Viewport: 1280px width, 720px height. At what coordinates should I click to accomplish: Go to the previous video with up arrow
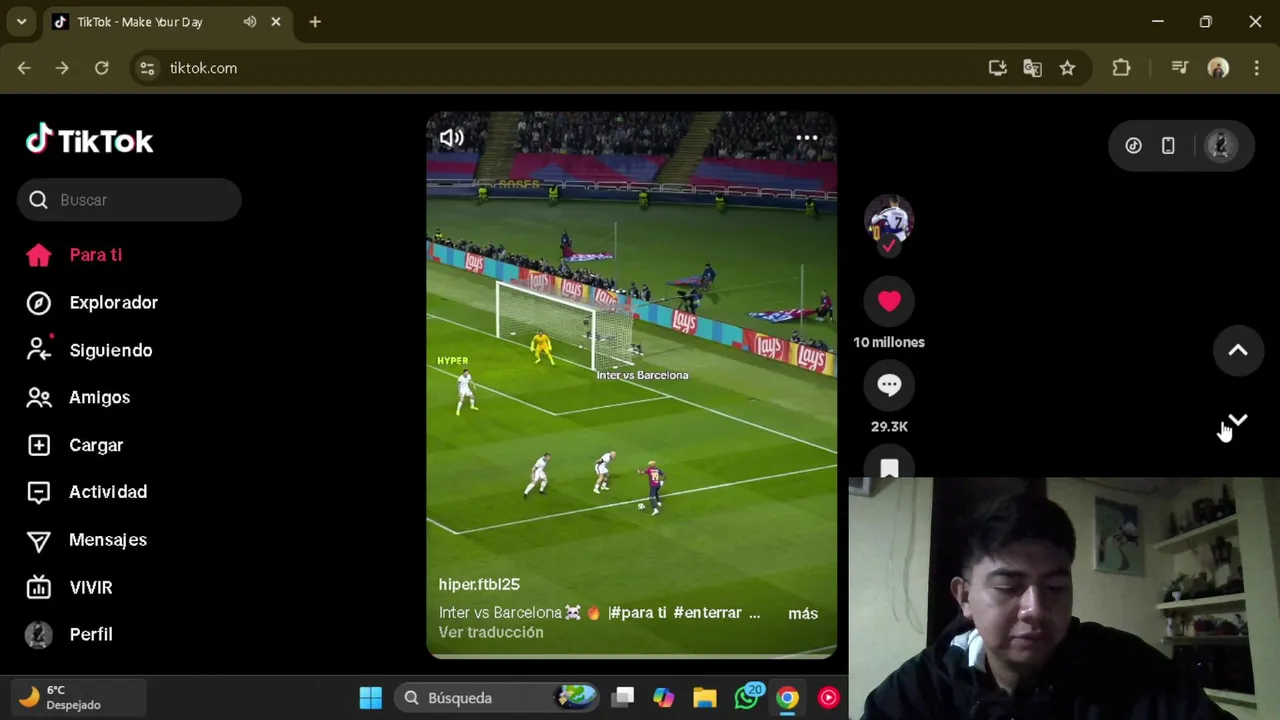1238,350
